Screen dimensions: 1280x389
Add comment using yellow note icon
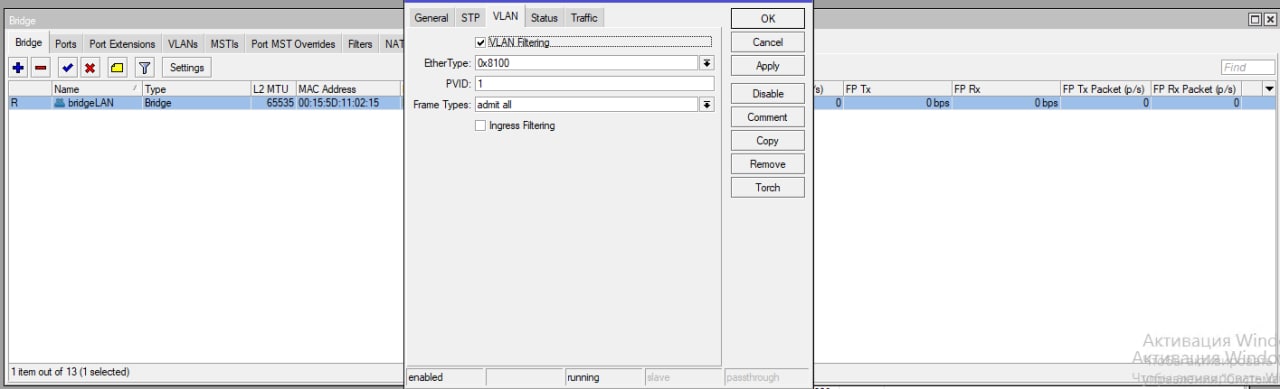click(x=116, y=68)
